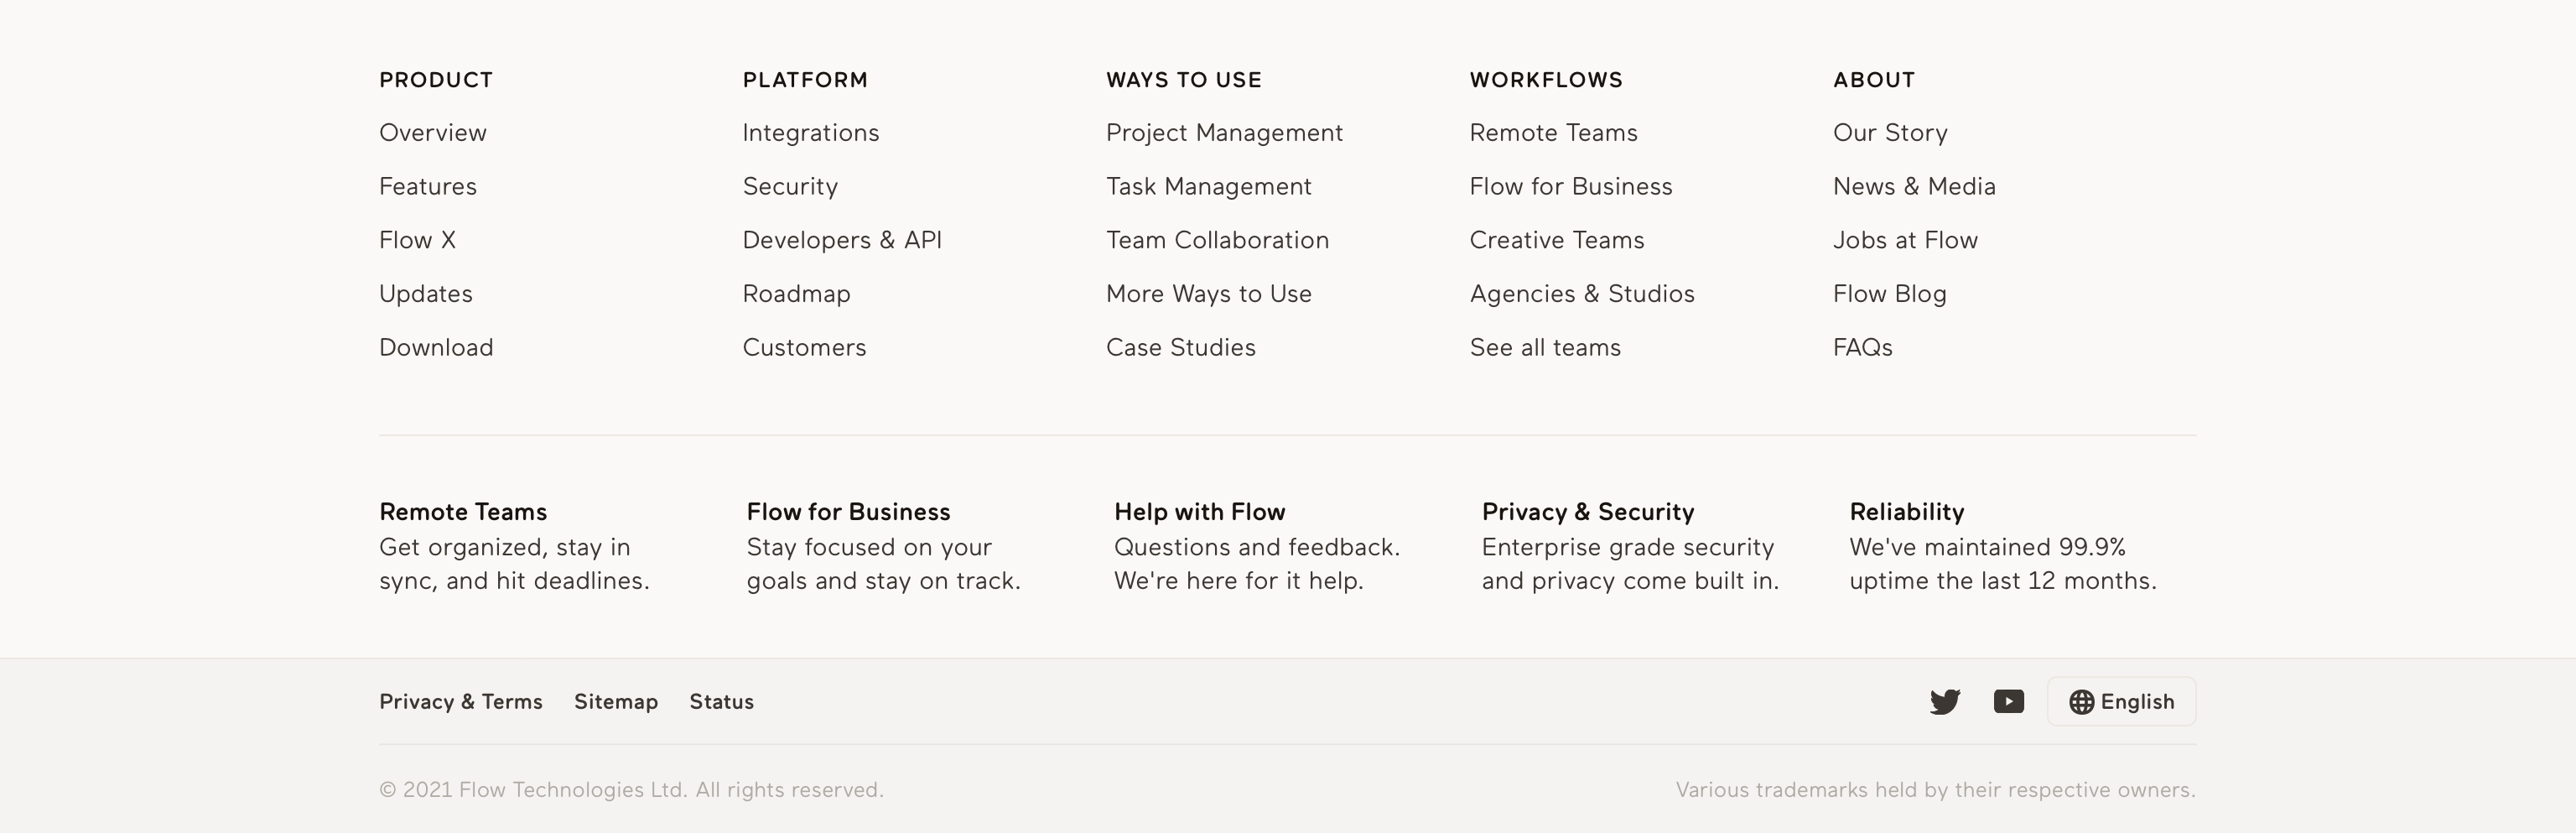Check the Status page link

[x=721, y=702]
